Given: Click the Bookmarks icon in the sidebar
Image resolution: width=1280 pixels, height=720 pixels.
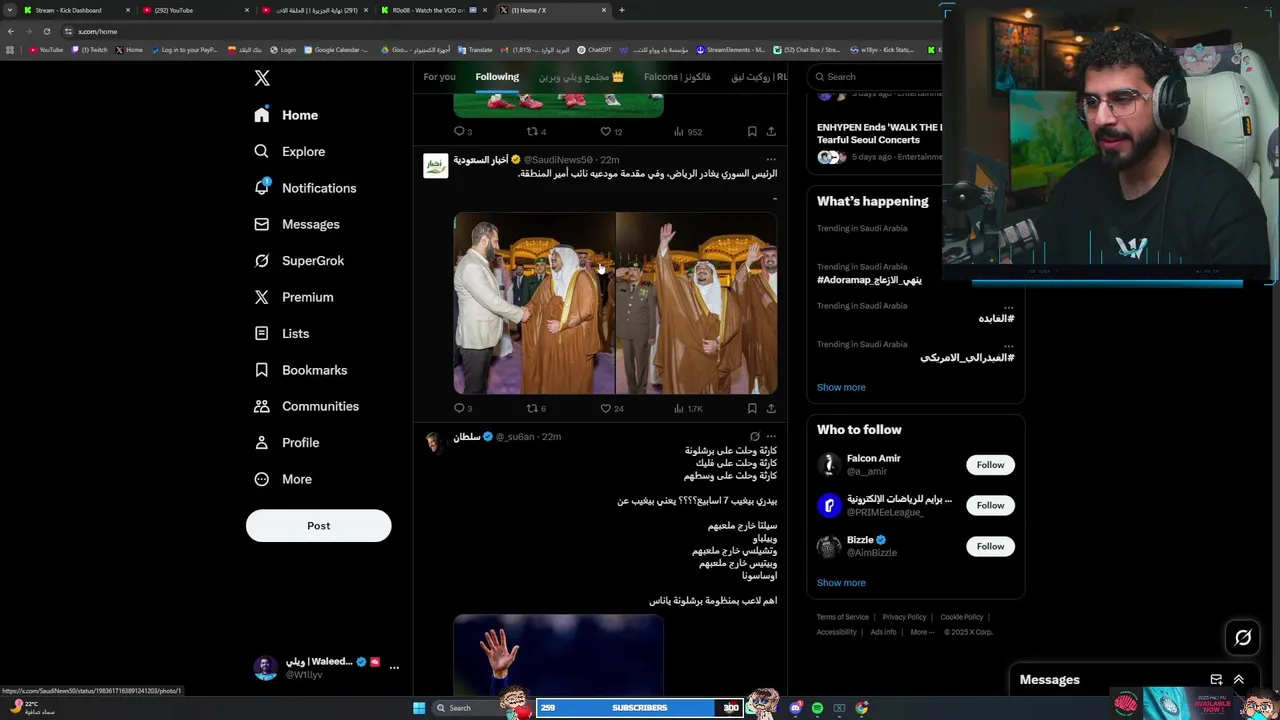Looking at the screenshot, I should click(262, 370).
